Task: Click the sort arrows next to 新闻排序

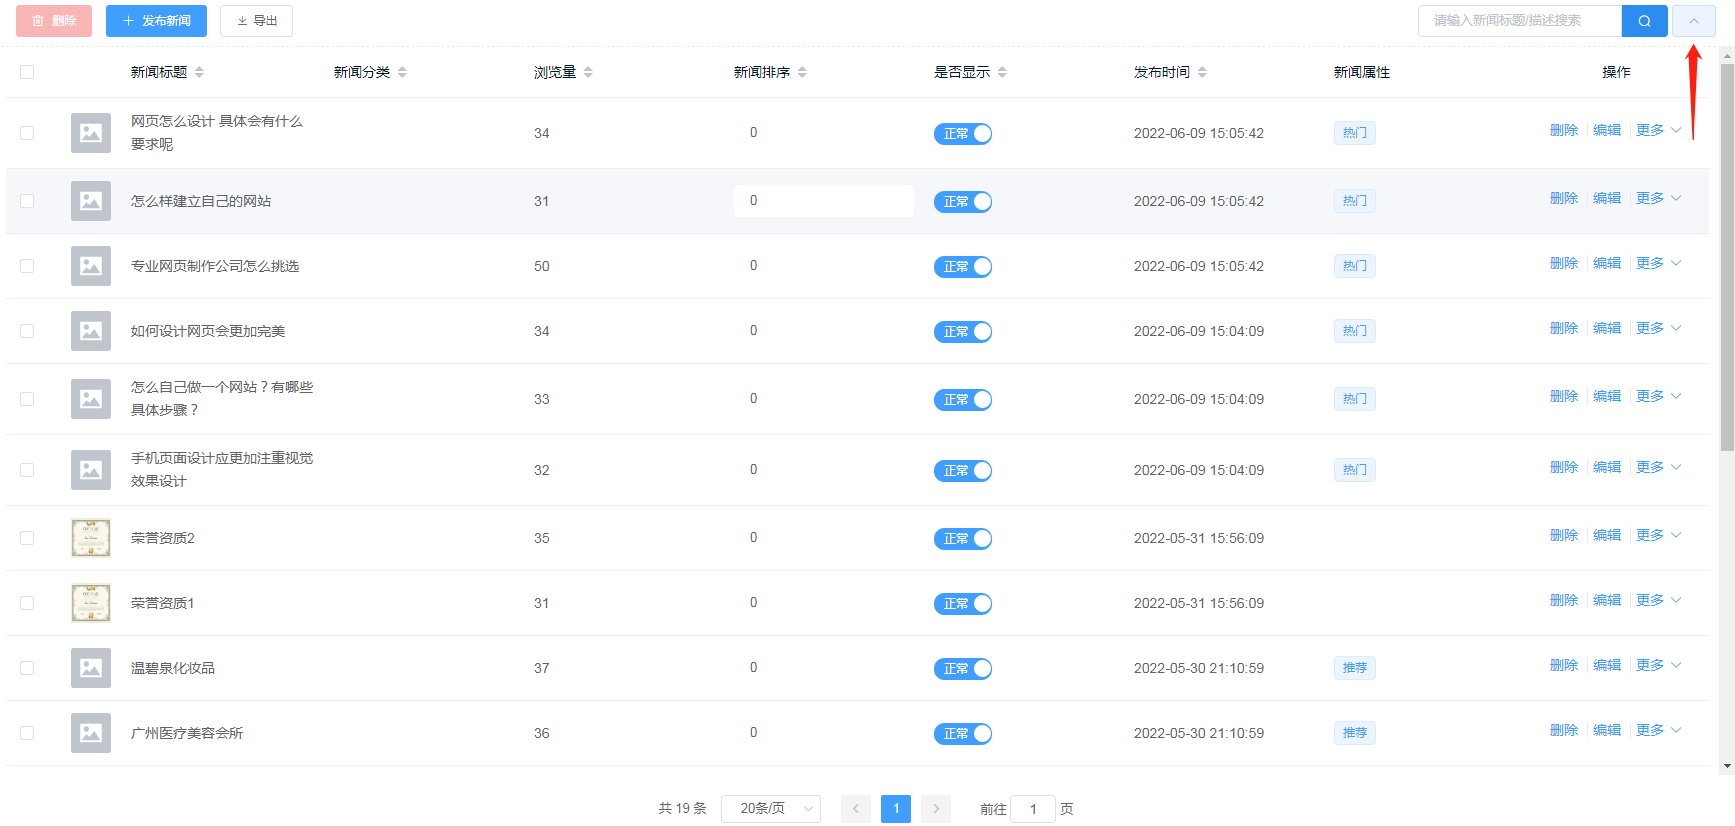Action: click(802, 72)
